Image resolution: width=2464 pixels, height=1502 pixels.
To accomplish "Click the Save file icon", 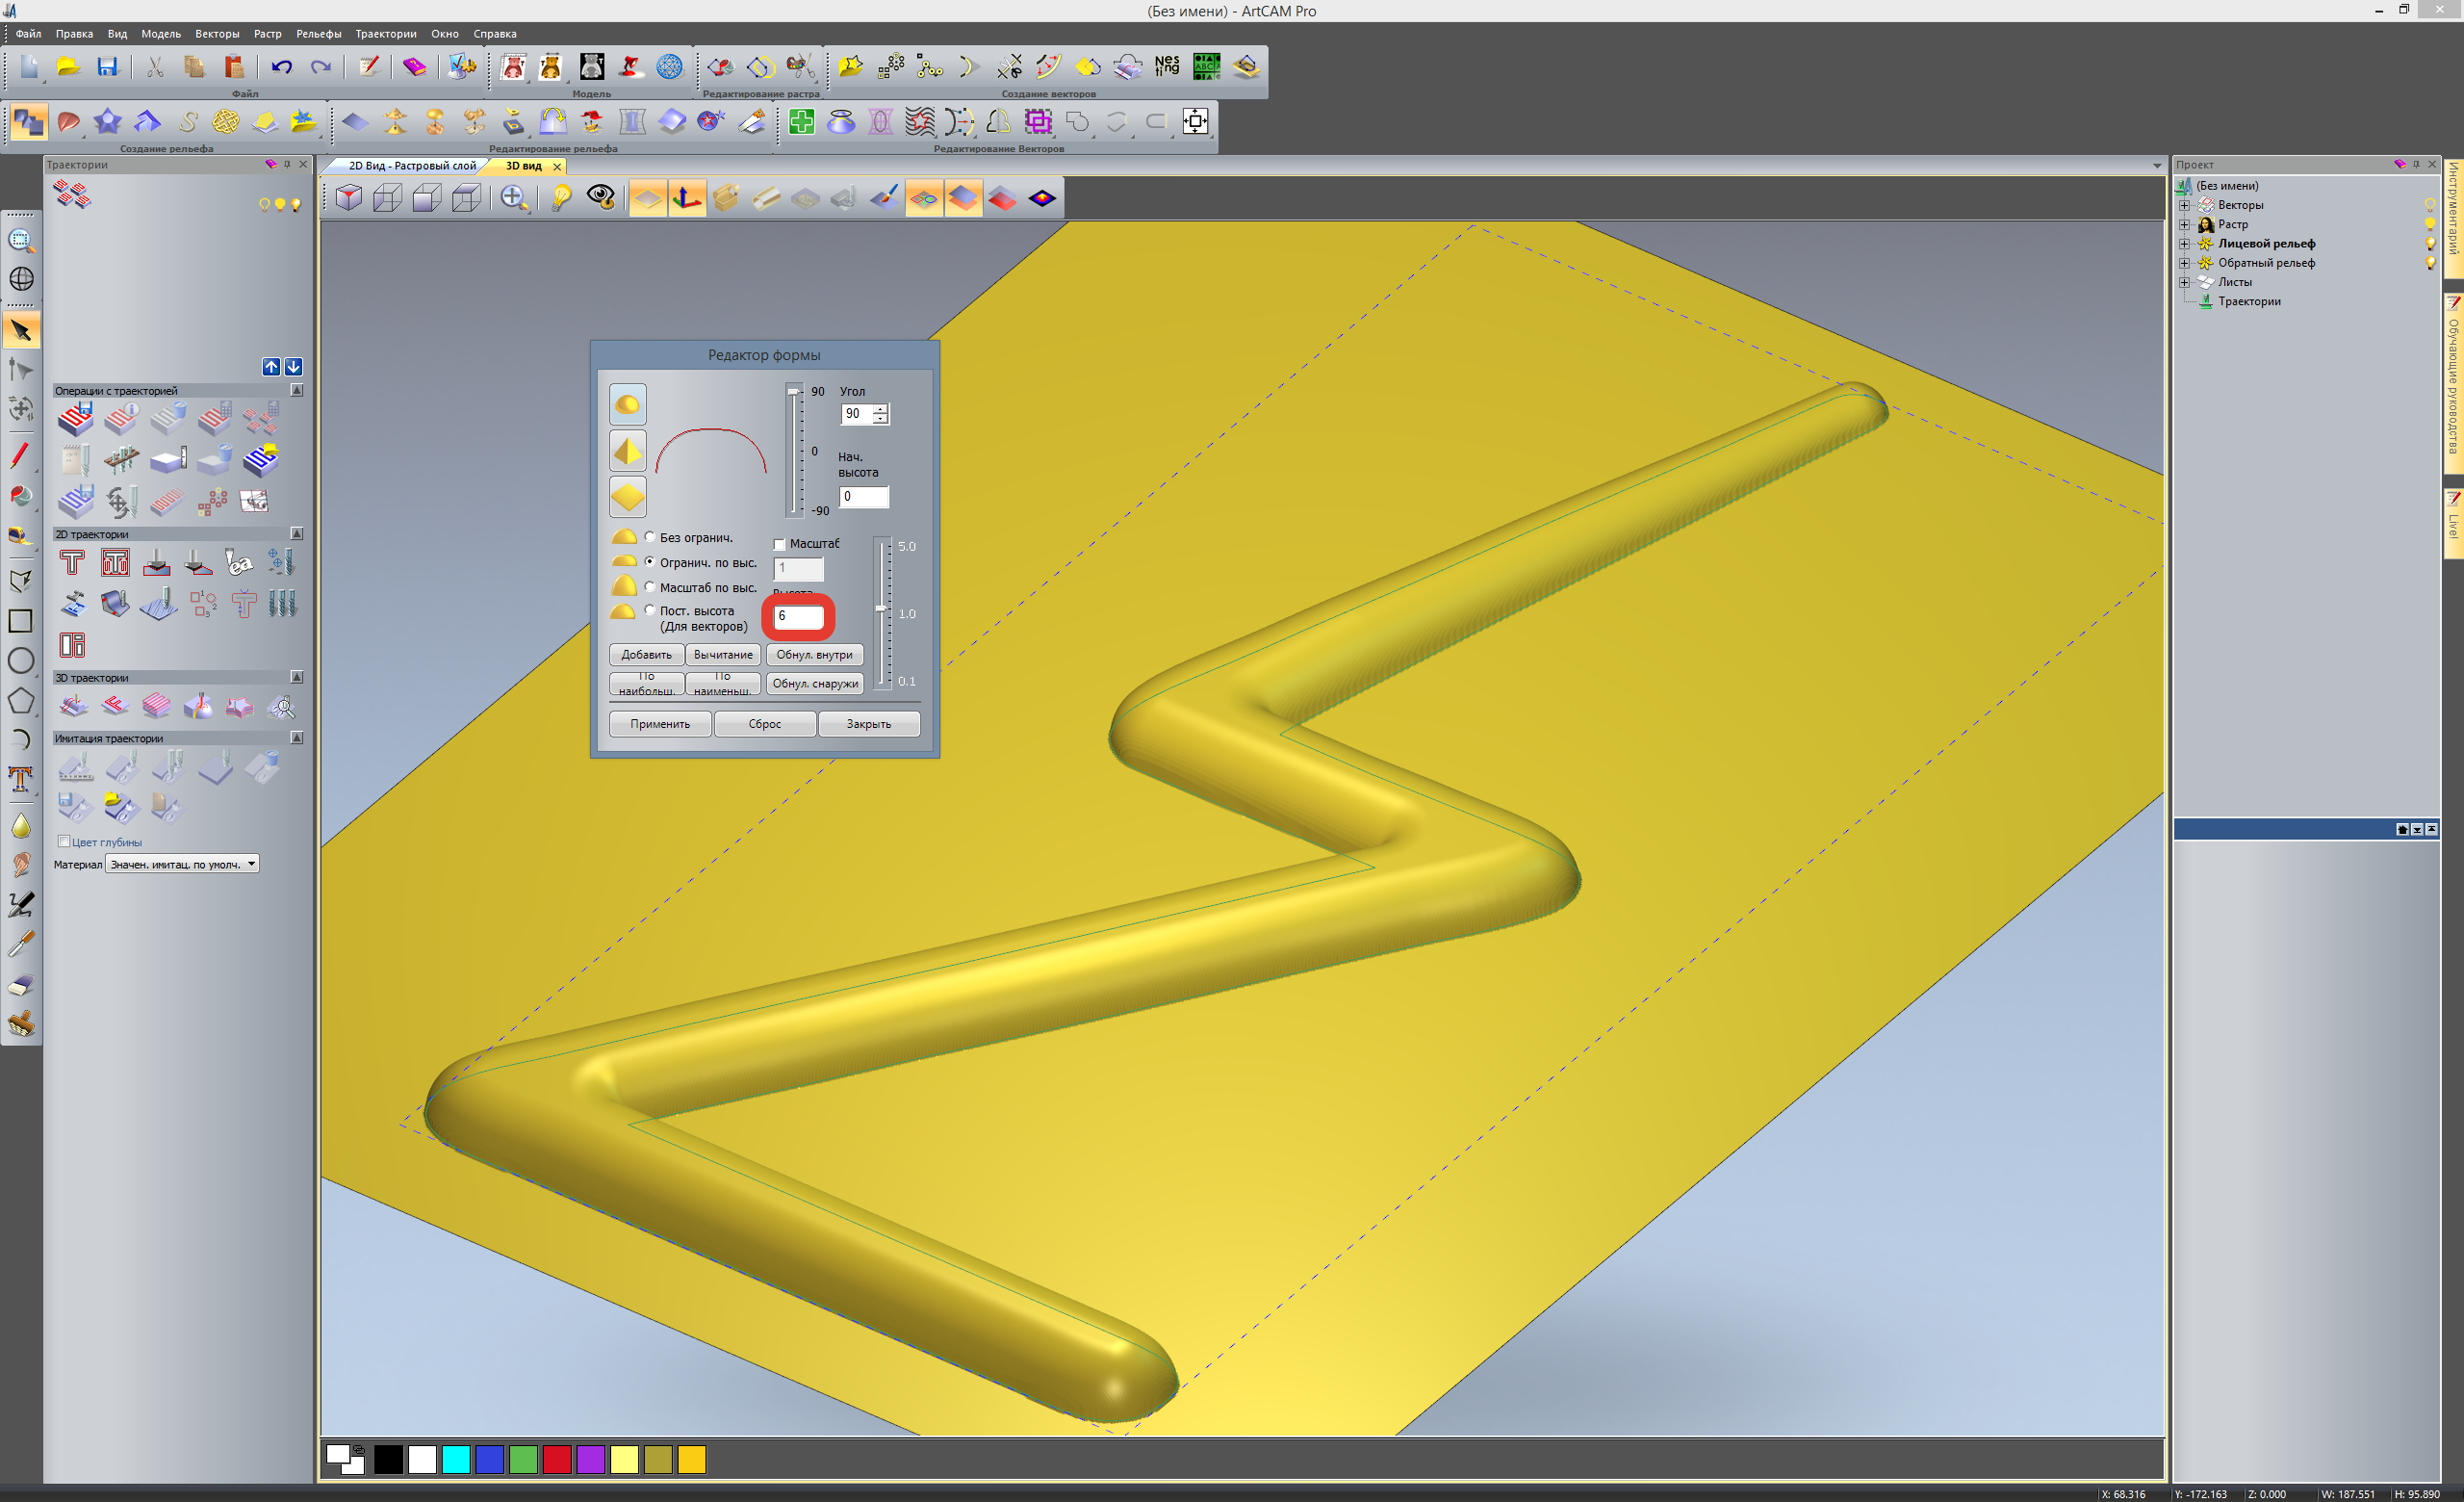I will tap(107, 67).
